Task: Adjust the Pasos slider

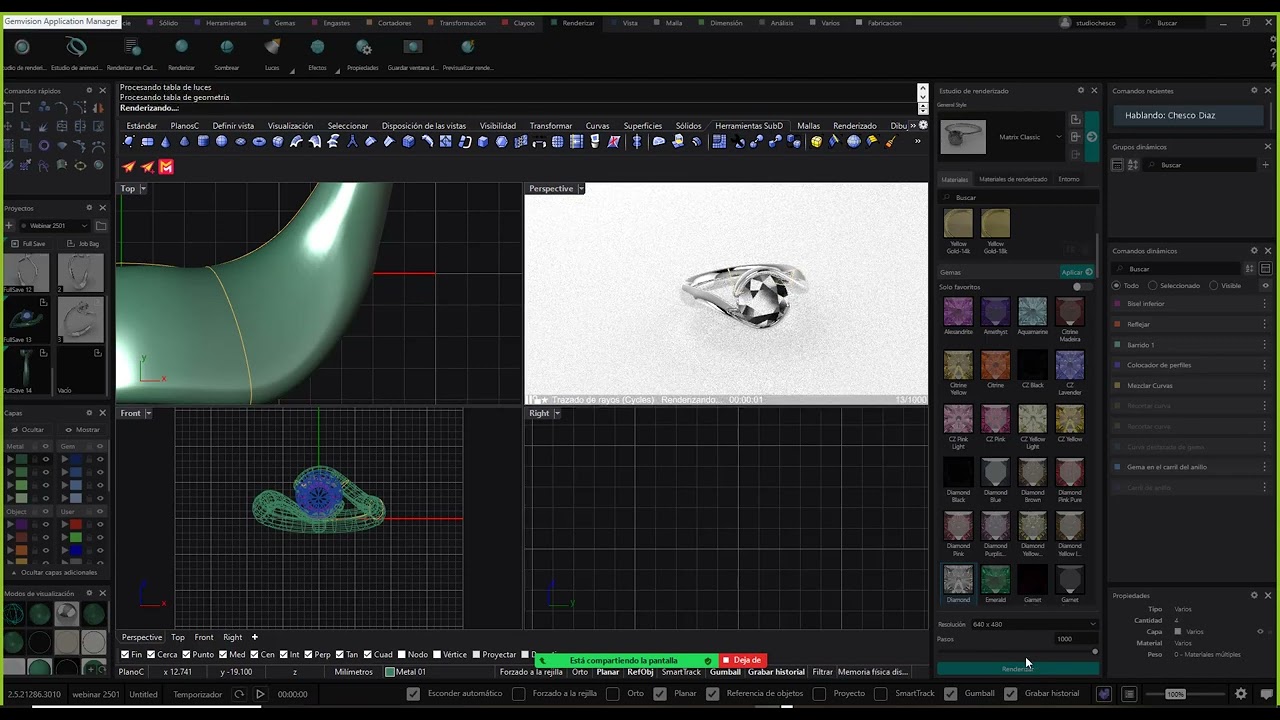Action: click(x=1095, y=651)
